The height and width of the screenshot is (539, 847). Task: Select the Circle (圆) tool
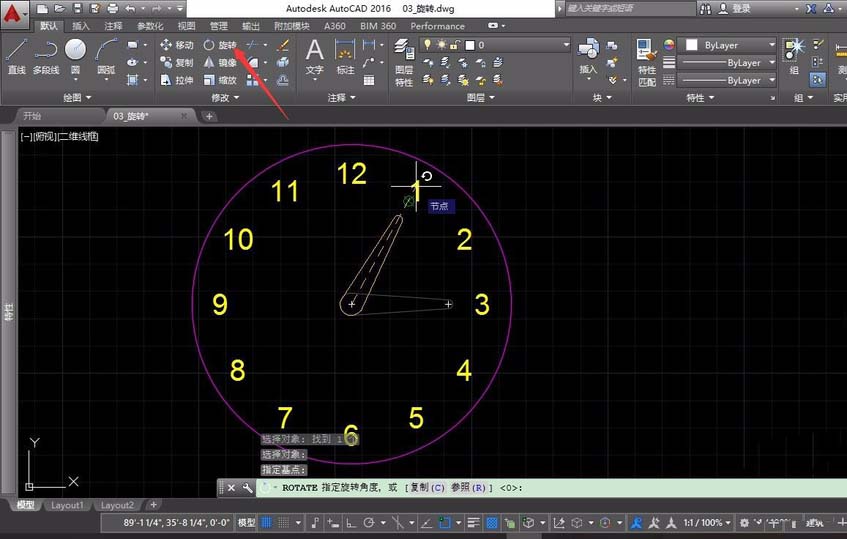(75, 56)
